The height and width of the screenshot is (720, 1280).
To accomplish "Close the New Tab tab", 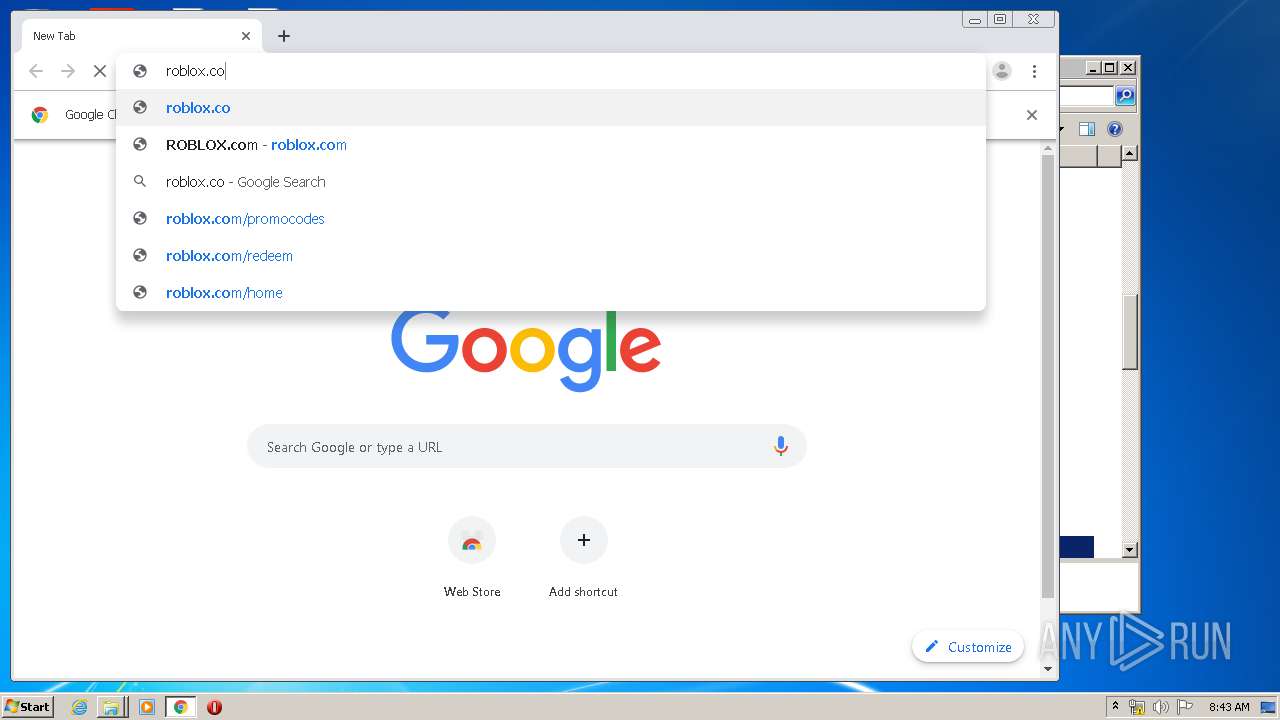I will (x=246, y=36).
